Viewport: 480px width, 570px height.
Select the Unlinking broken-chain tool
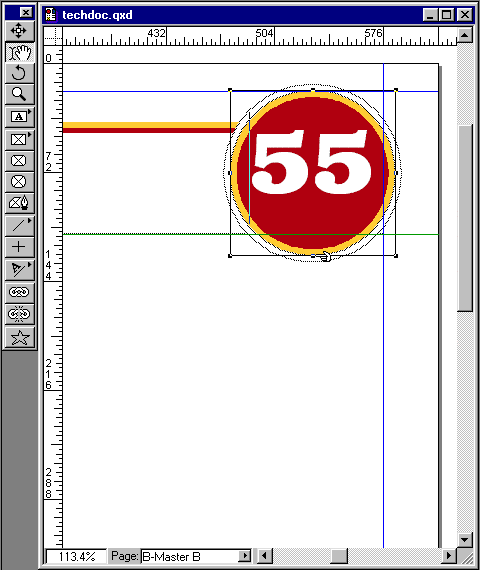click(20, 314)
